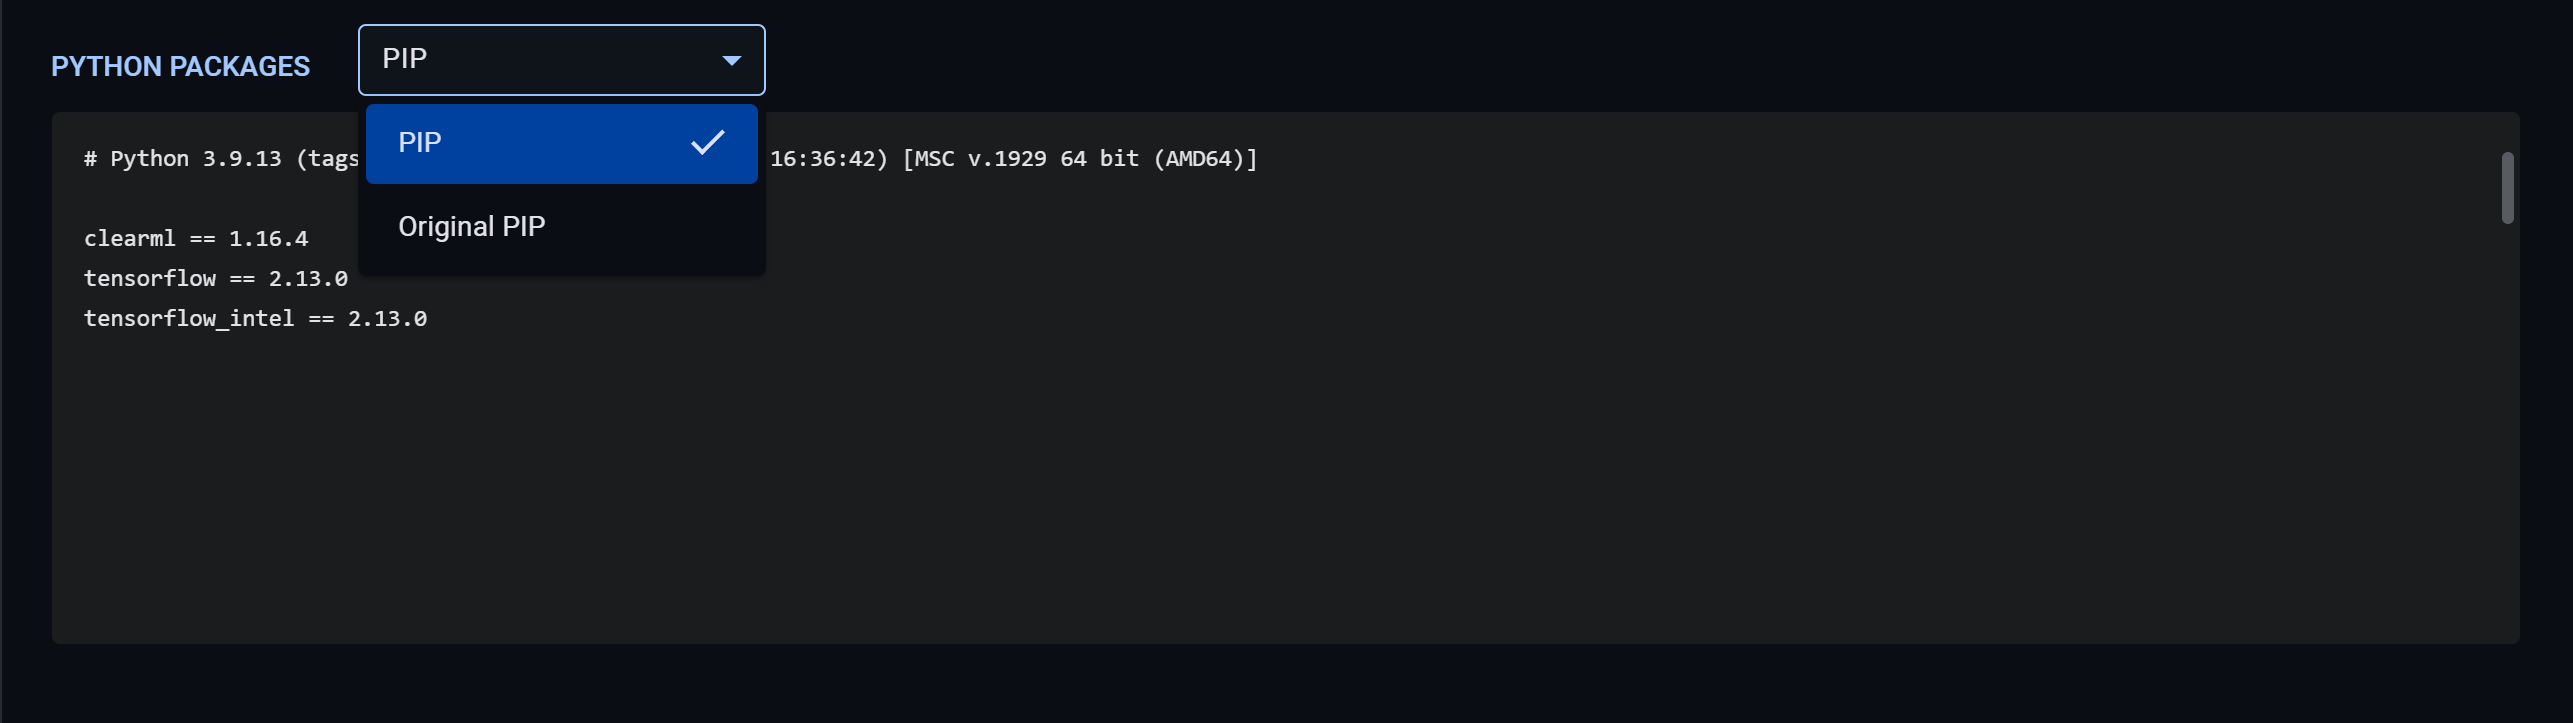This screenshot has width=2573, height=723.
Task: Click the checkmark next to PIP option
Action: point(709,143)
